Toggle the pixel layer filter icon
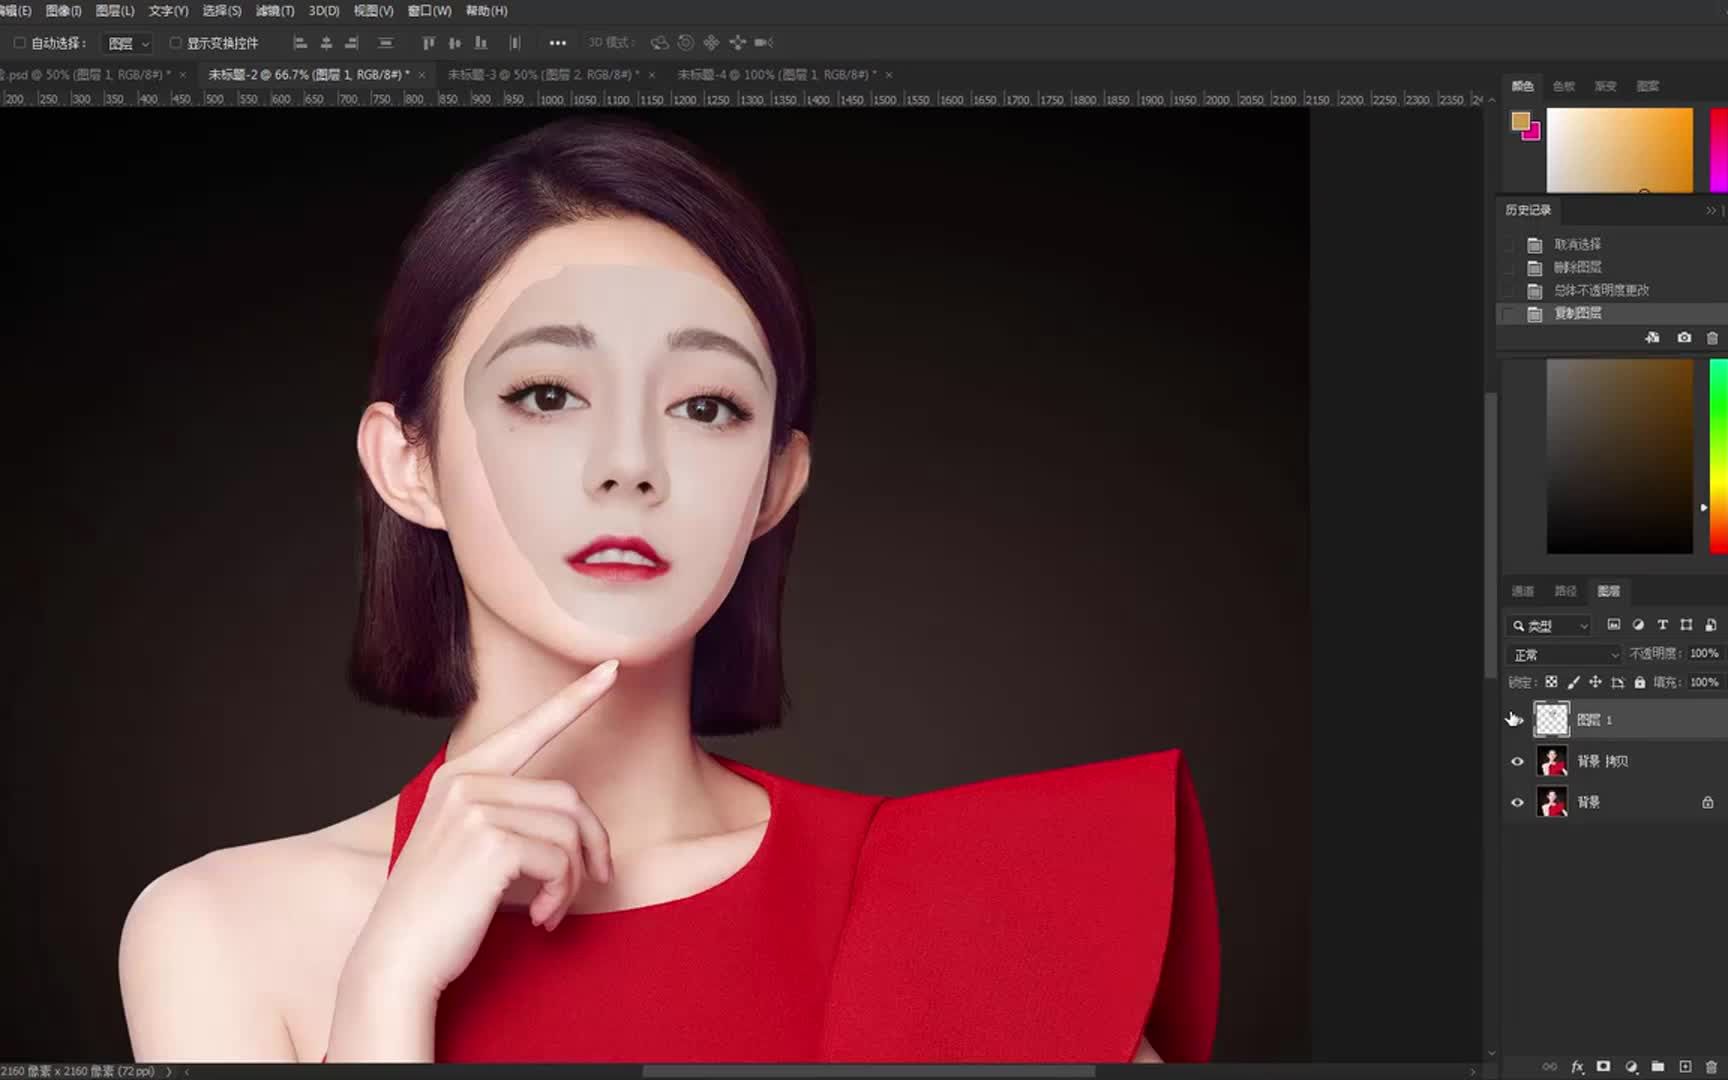Image resolution: width=1728 pixels, height=1080 pixels. pyautogui.click(x=1613, y=625)
